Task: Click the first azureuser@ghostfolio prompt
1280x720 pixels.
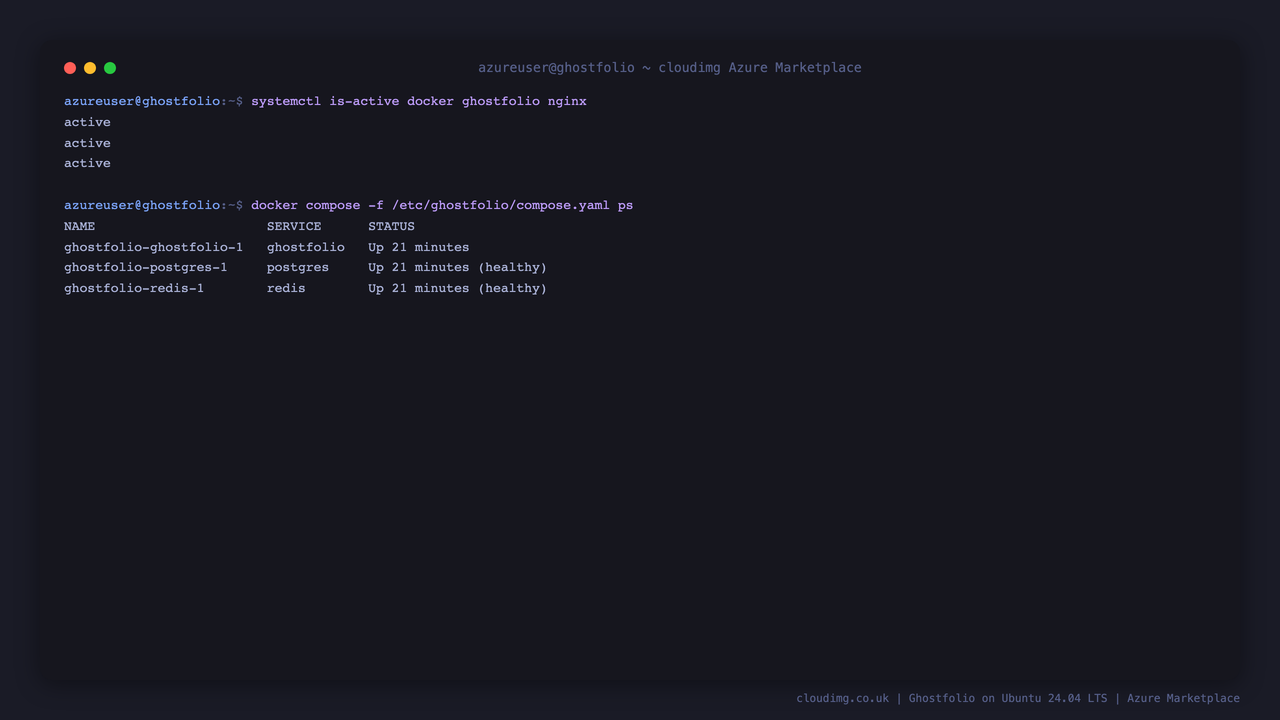Action: 153,101
